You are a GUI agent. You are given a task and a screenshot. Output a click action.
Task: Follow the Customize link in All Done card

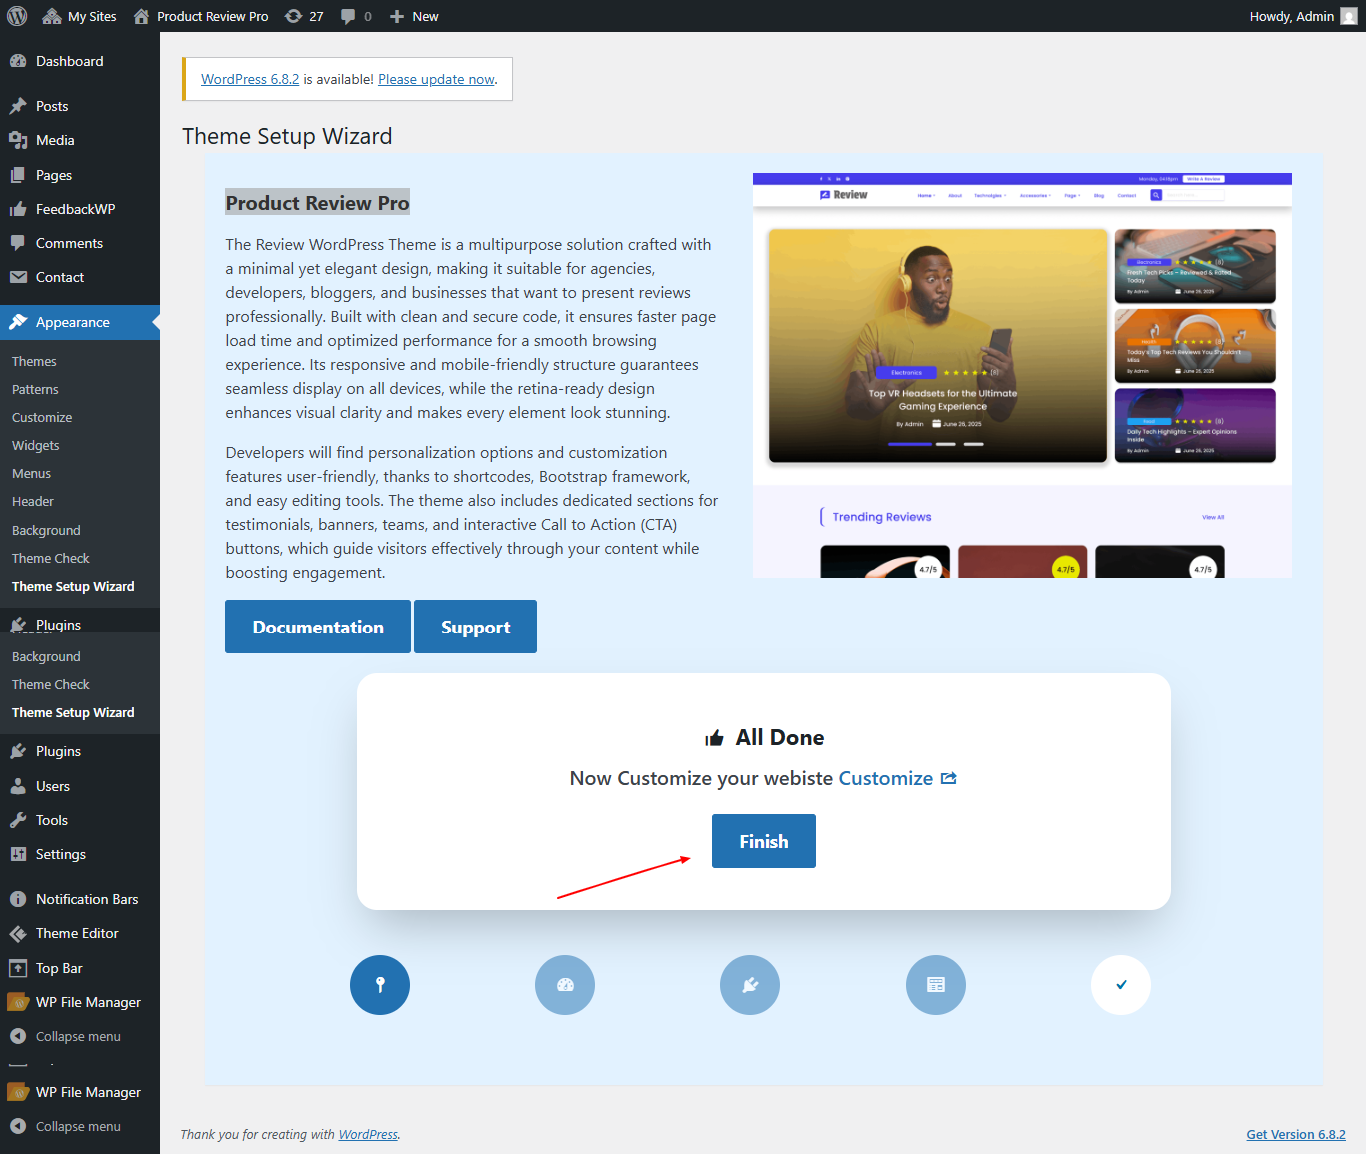tap(897, 778)
